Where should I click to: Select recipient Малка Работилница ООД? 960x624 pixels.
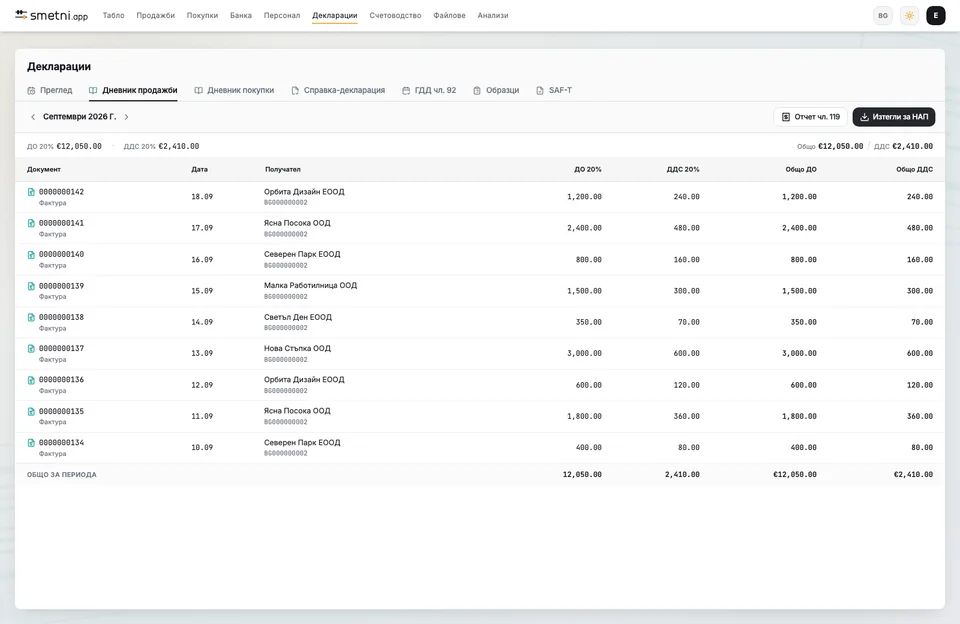310,285
